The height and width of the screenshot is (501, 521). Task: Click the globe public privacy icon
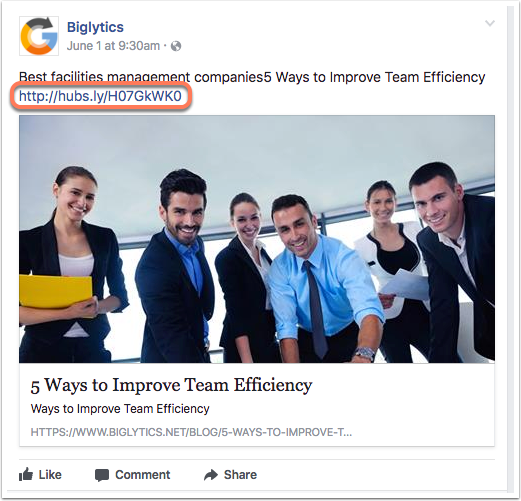176,46
